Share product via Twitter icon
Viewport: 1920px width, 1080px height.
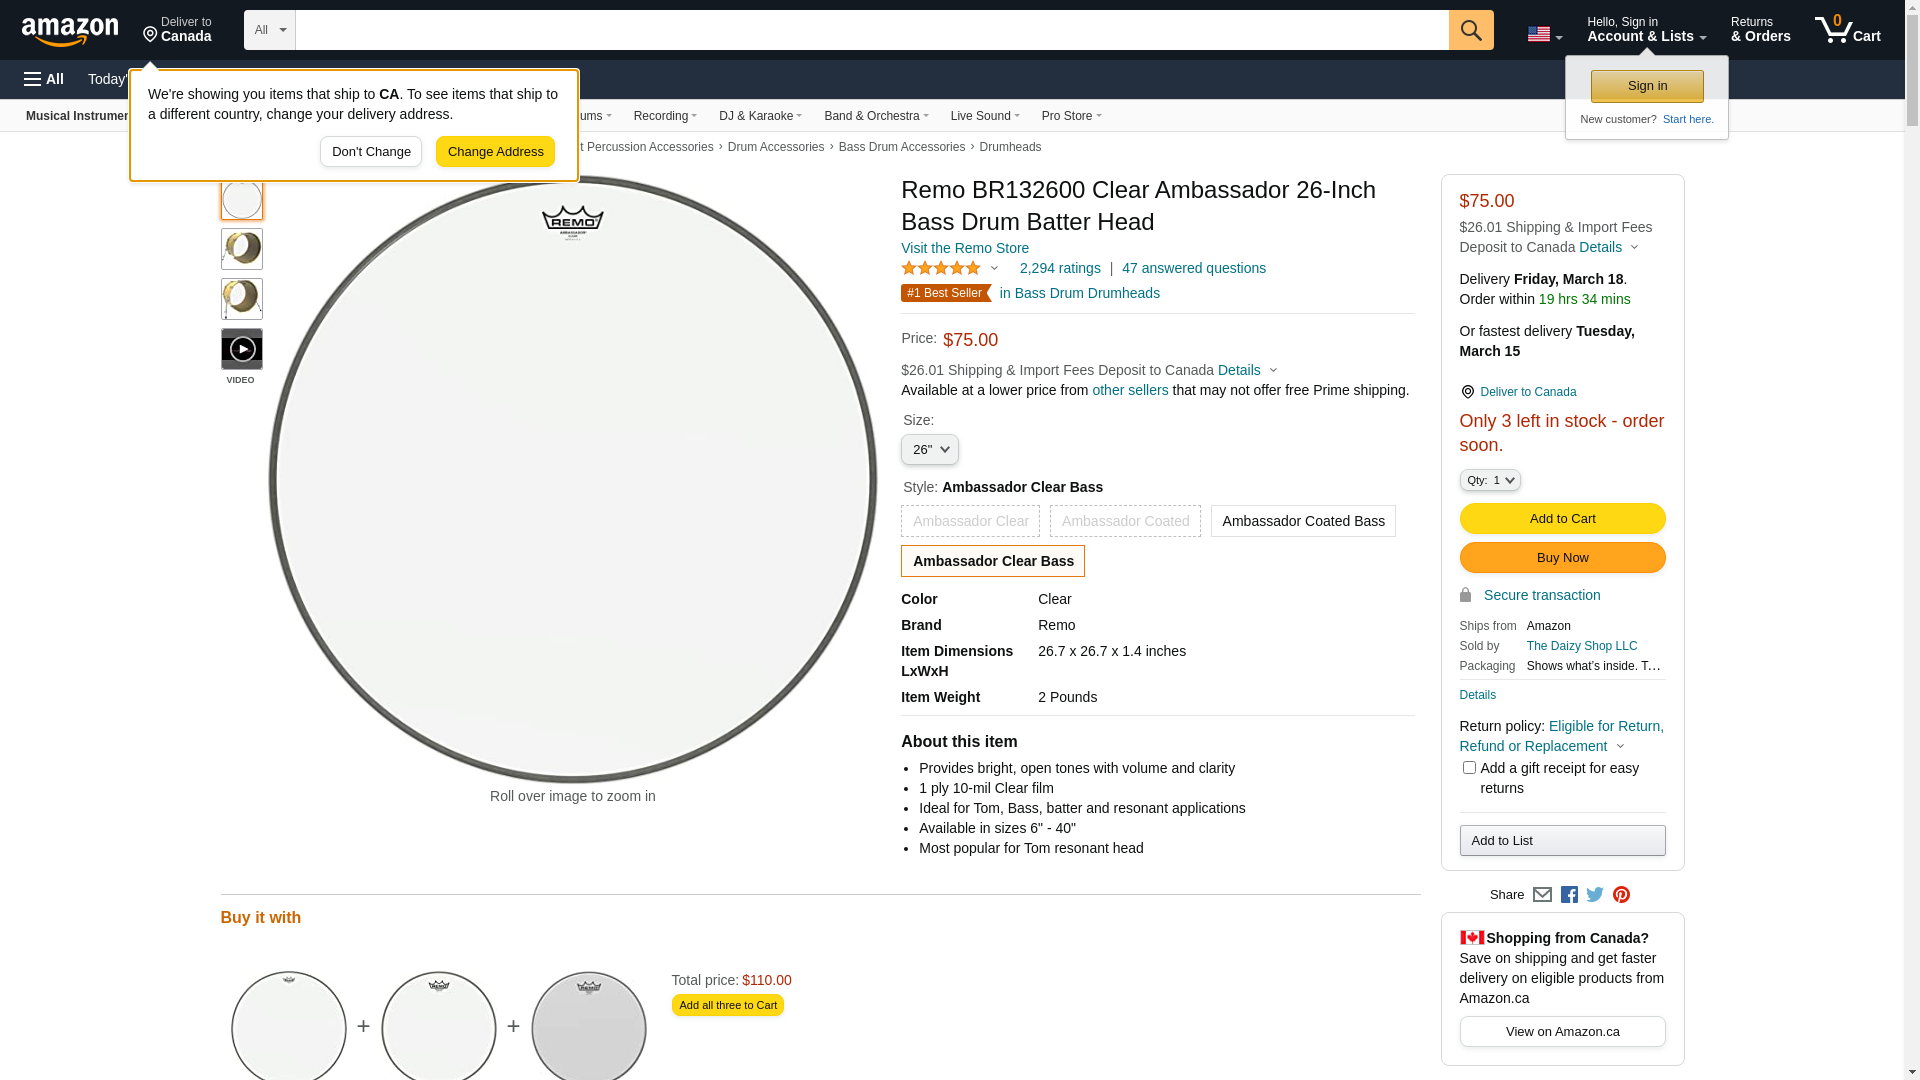click(x=1595, y=895)
